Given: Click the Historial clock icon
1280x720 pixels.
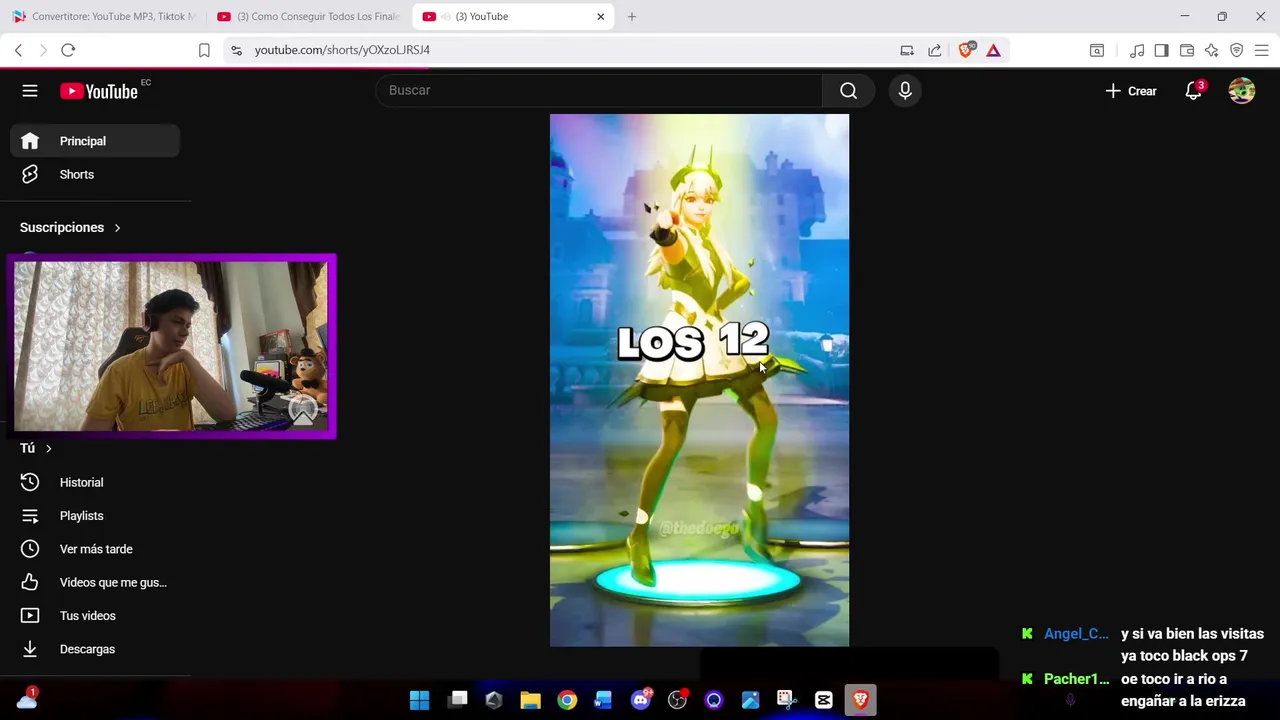Looking at the screenshot, I should click(30, 482).
